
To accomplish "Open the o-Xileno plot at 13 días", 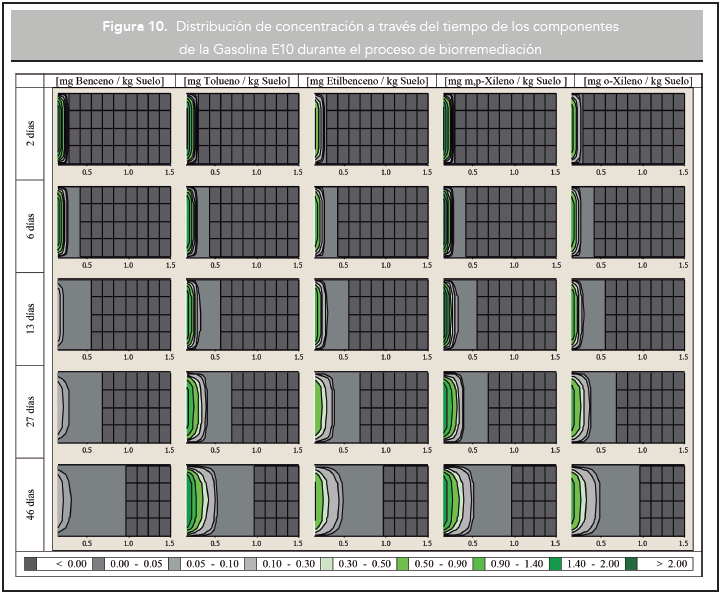I will [x=628, y=314].
